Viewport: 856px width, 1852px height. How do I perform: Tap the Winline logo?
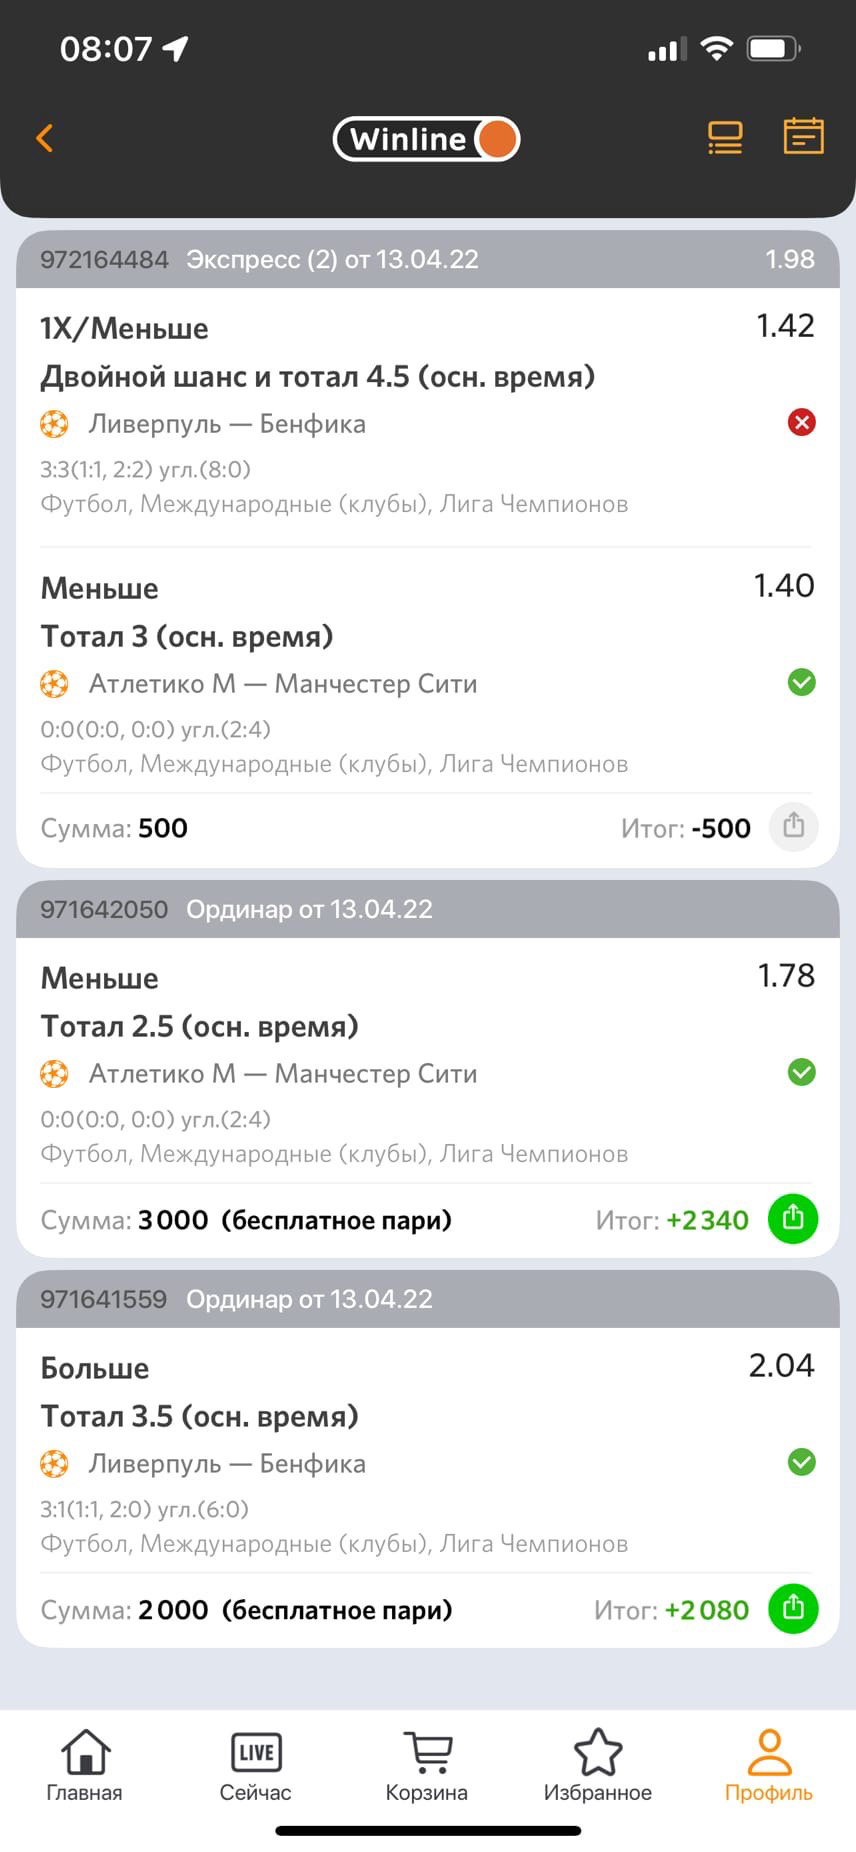(427, 139)
